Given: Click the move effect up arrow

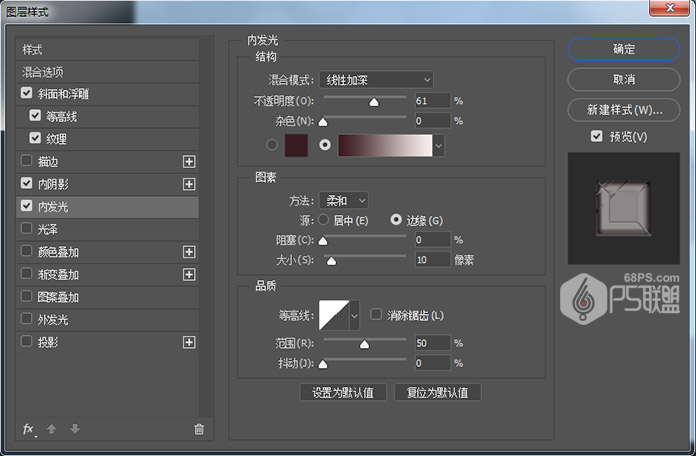Looking at the screenshot, I should [52, 429].
